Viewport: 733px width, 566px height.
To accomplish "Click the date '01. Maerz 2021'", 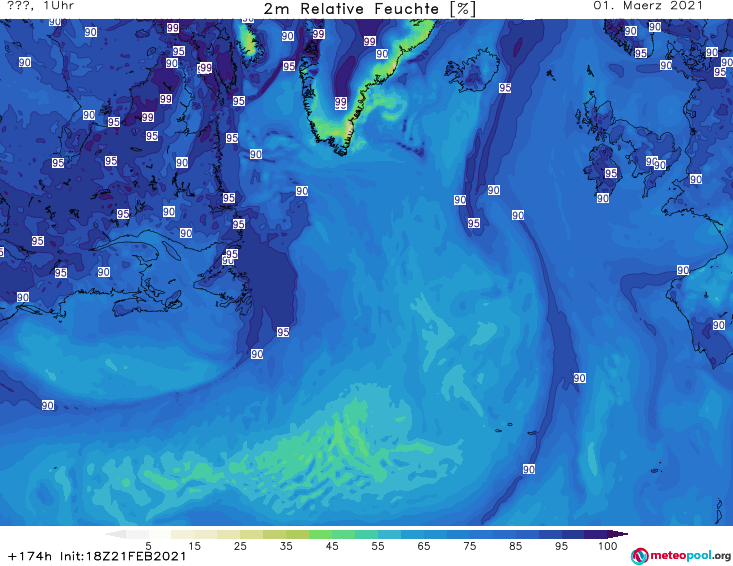I will 648,6.
